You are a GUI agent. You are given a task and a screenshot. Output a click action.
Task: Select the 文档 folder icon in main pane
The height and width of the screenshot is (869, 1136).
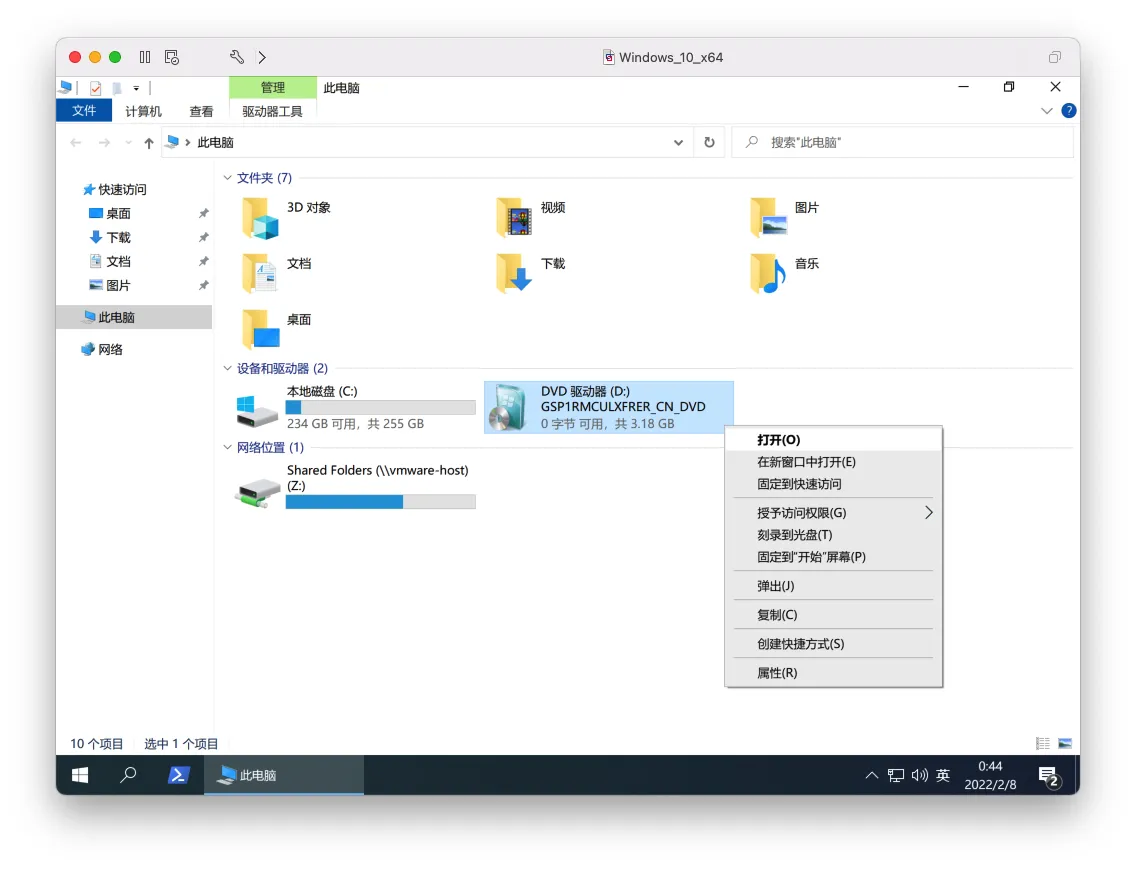click(x=261, y=274)
